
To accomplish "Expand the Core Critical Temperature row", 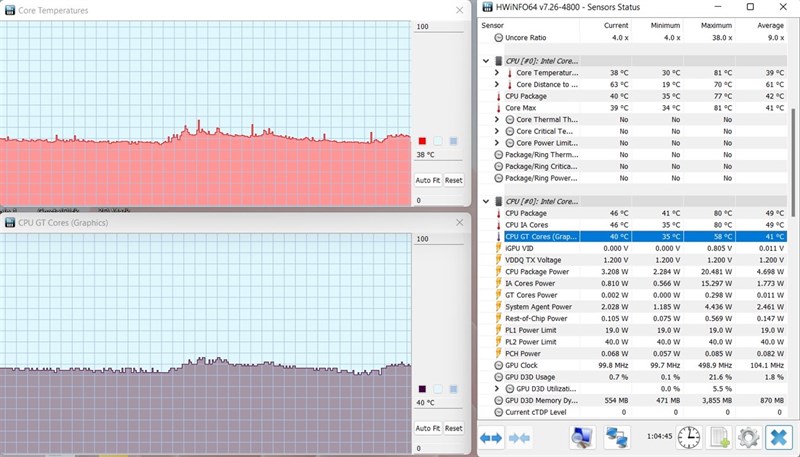I will 496,131.
